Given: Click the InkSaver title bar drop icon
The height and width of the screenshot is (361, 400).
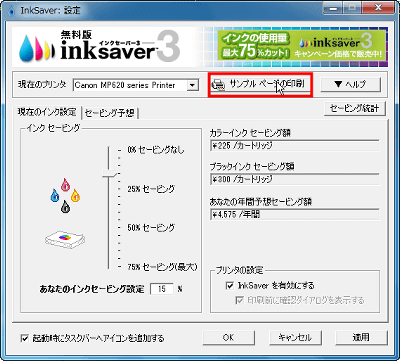Looking at the screenshot, I should [13, 10].
